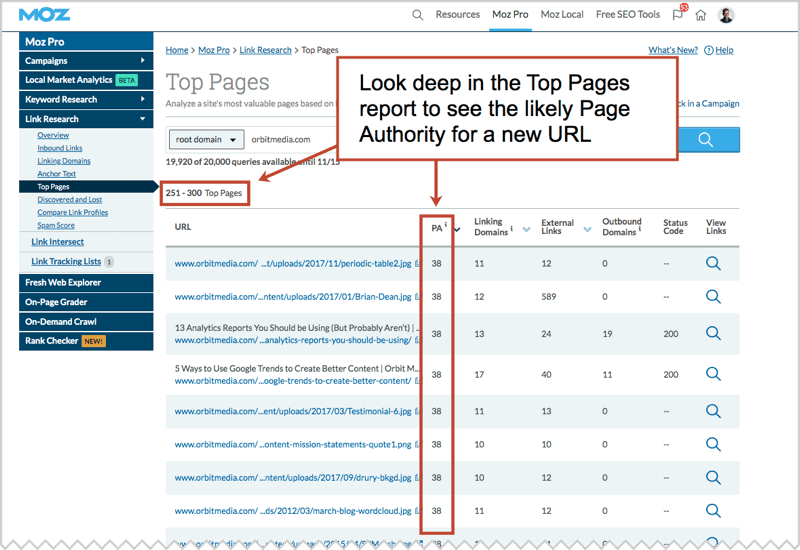Go to Overview under Link Research
The image size is (800, 550).
click(x=53, y=135)
